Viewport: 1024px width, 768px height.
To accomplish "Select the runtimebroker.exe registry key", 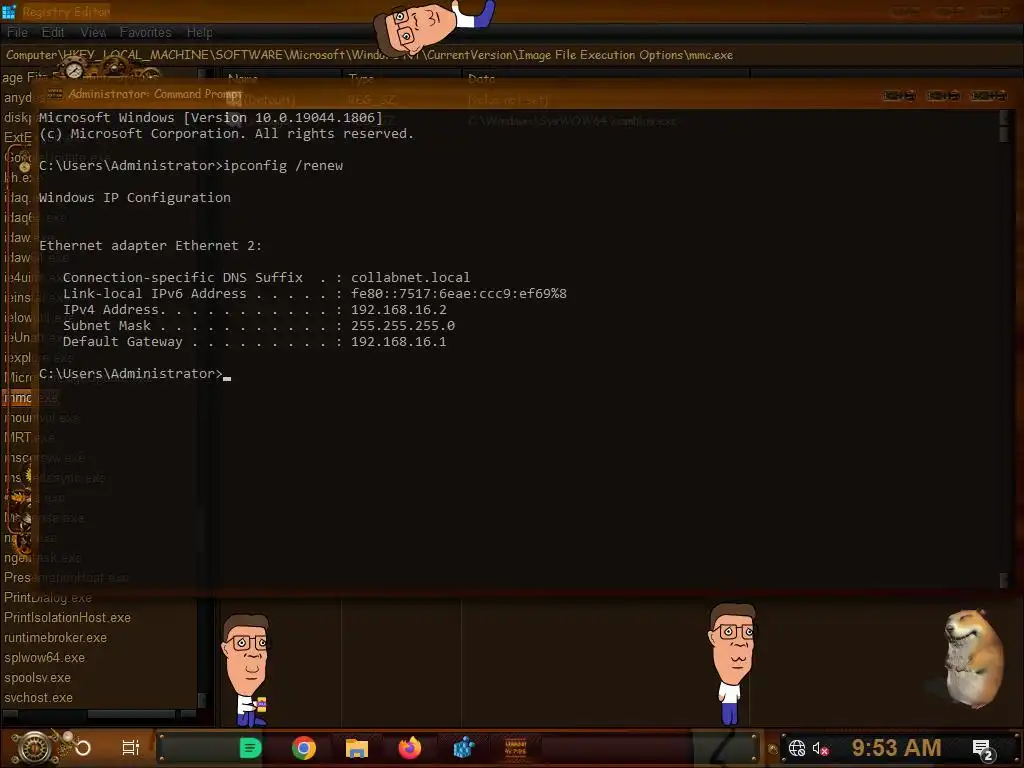I will 56,637.
